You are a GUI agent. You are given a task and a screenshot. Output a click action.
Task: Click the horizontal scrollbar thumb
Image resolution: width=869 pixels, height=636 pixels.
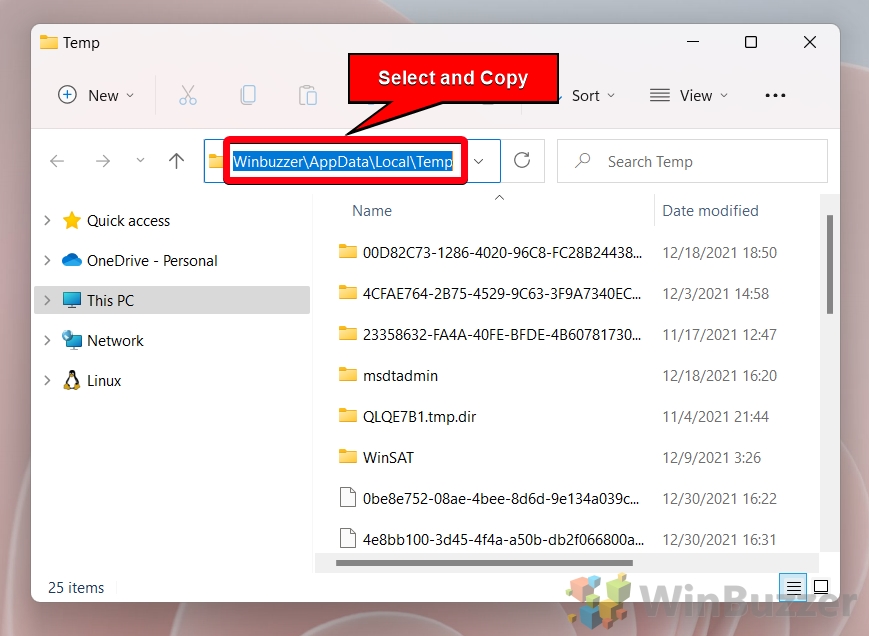pyautogui.click(x=484, y=562)
